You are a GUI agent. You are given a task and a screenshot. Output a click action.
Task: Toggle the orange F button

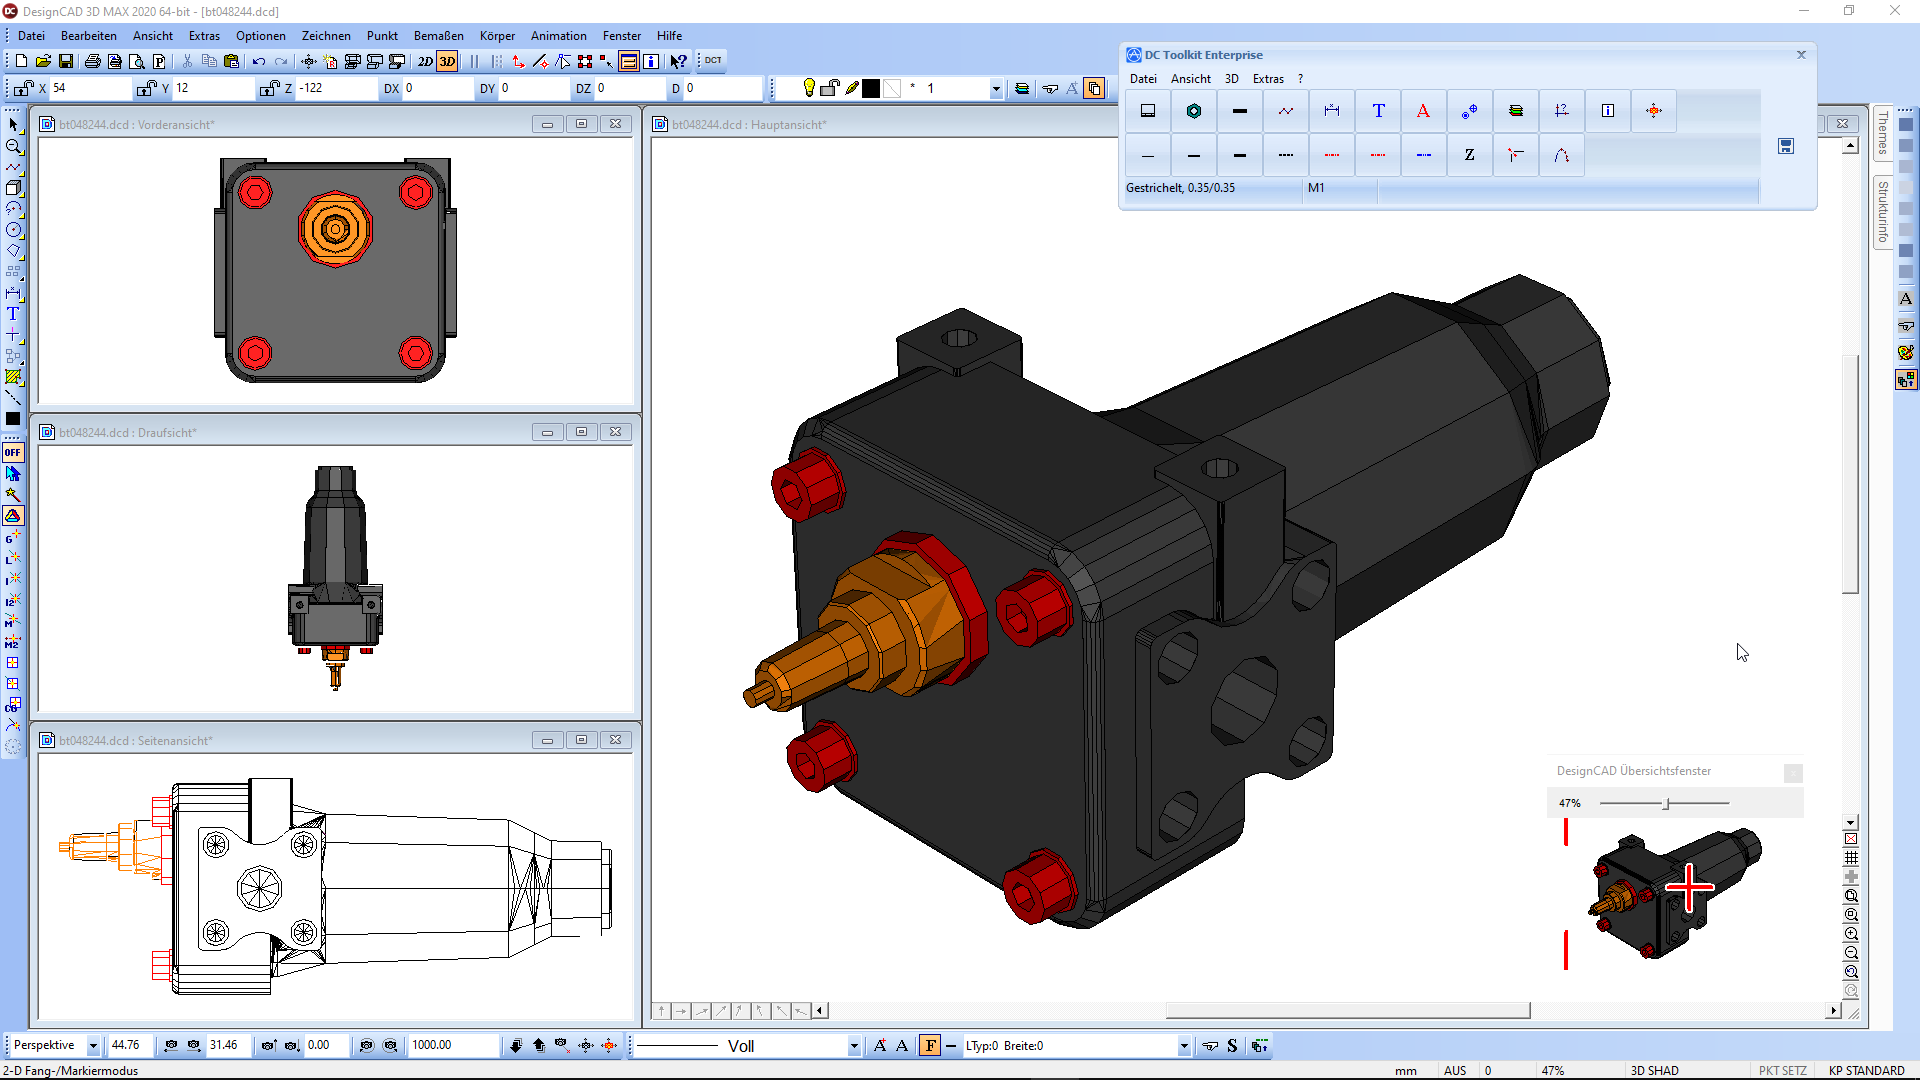[x=930, y=1046]
